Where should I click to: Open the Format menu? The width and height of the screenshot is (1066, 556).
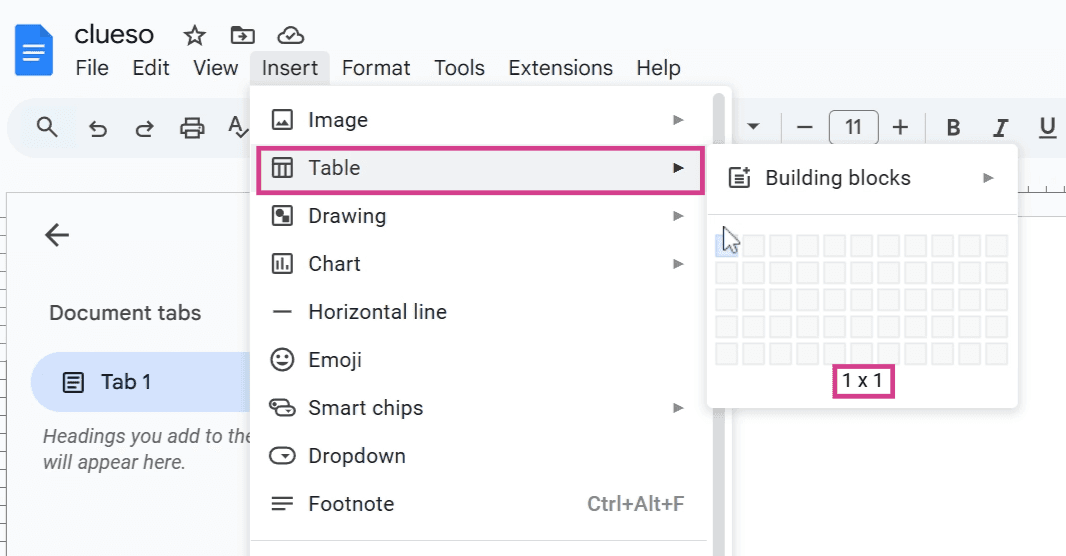pos(376,68)
